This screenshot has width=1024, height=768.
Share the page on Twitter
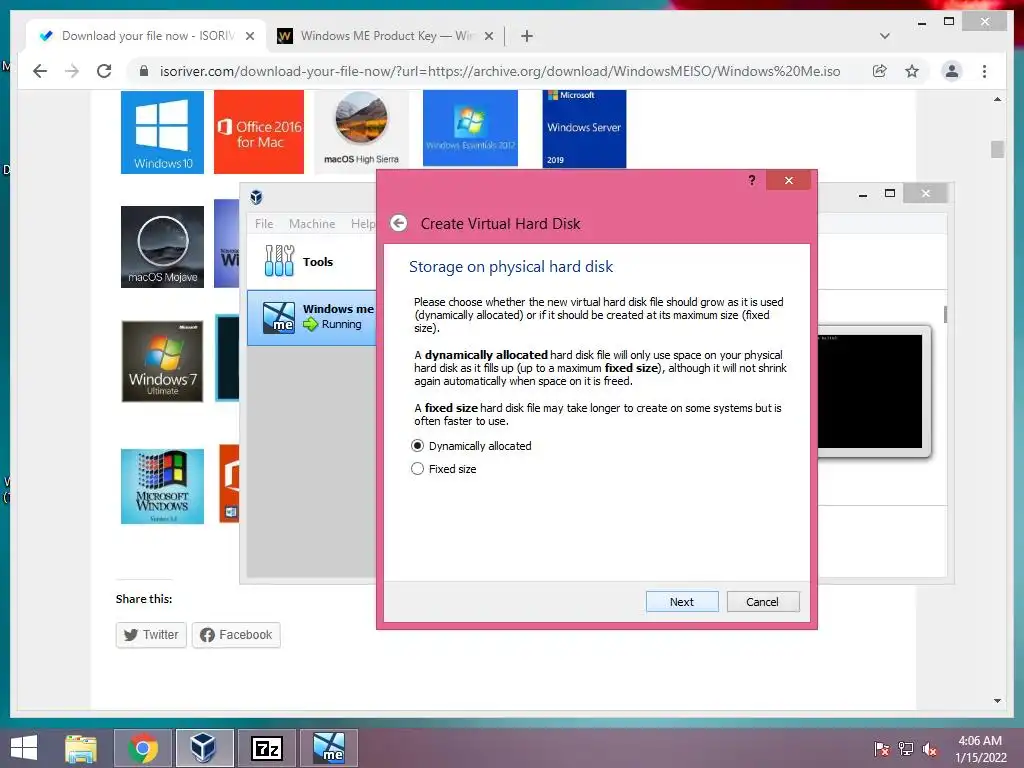pos(152,635)
